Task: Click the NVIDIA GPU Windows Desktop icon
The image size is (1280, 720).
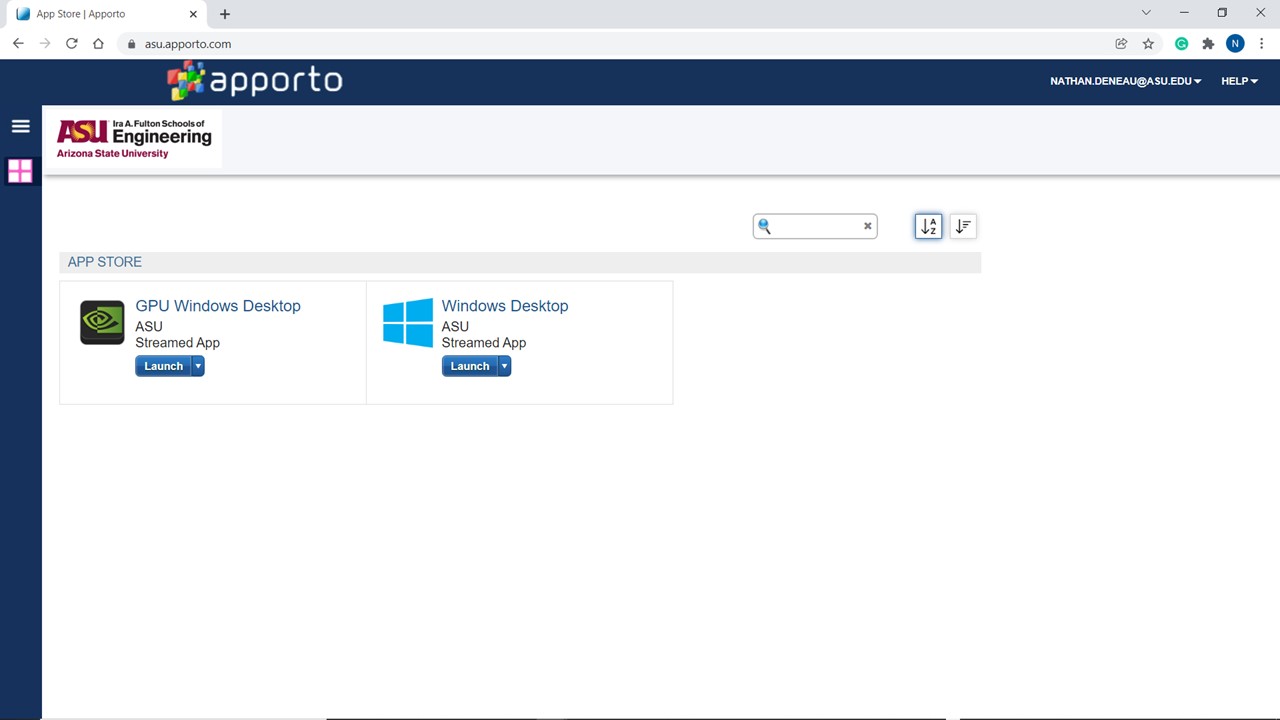Action: [102, 322]
